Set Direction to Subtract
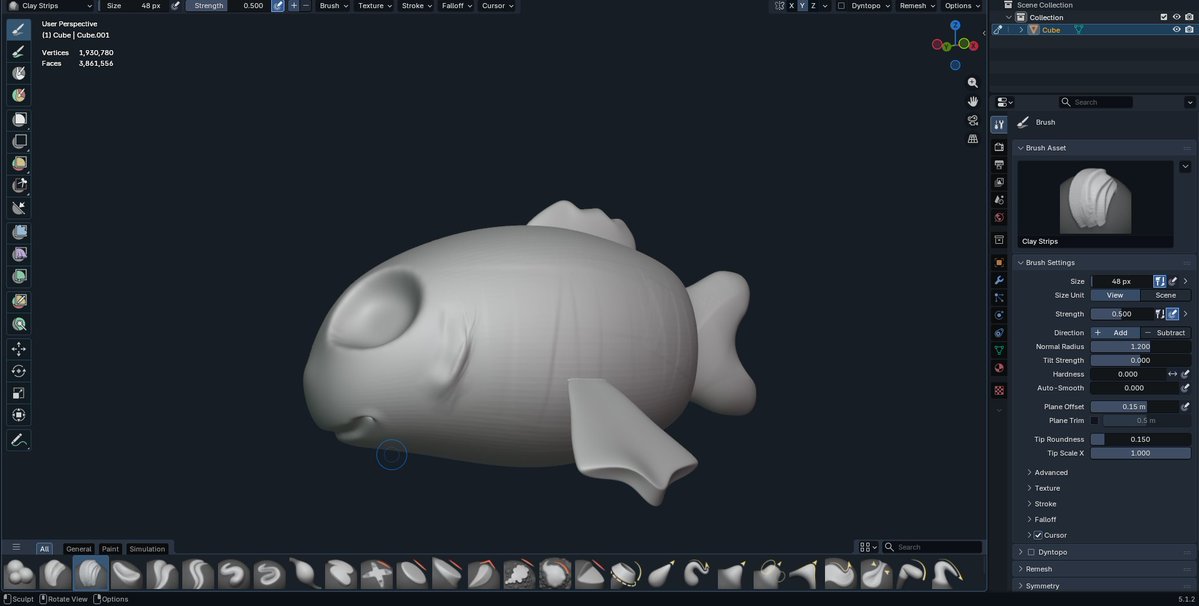The width and height of the screenshot is (1199, 606). (1165, 332)
